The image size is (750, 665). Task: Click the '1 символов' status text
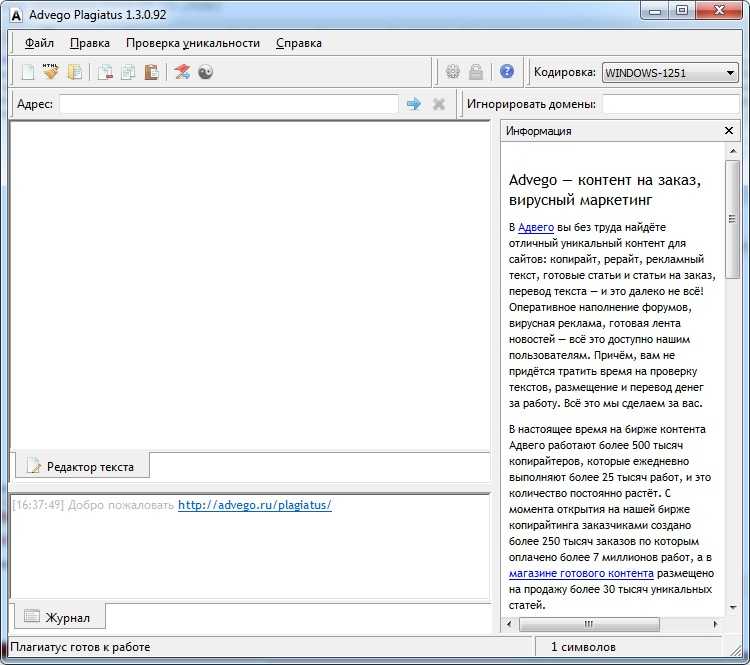pos(583,647)
